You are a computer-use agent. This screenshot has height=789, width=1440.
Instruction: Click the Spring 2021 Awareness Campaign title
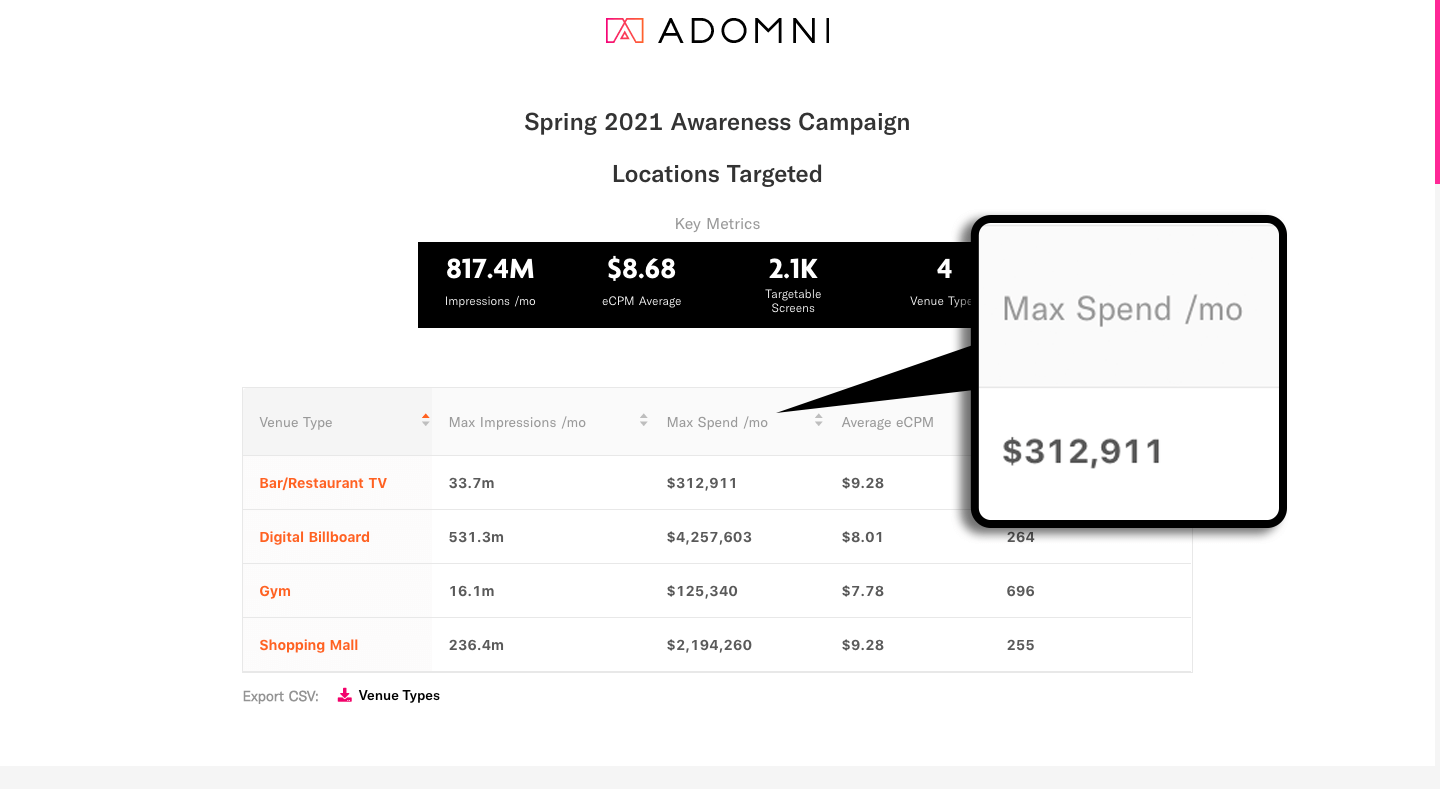pos(717,122)
